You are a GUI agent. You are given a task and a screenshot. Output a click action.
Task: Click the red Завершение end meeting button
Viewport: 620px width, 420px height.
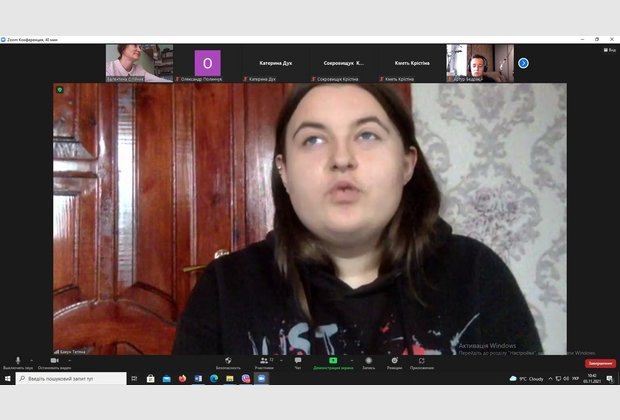pyautogui.click(x=600, y=363)
